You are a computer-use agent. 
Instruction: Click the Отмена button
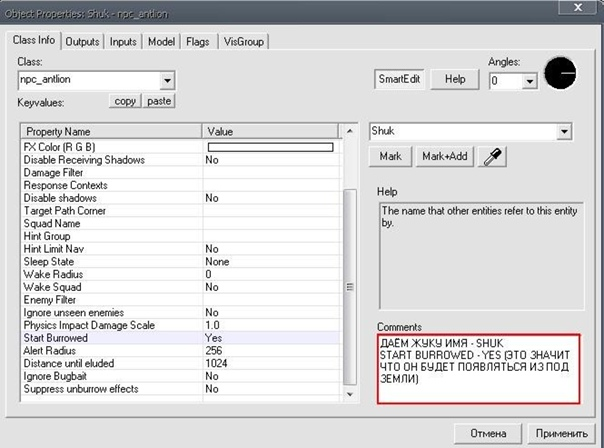point(488,434)
